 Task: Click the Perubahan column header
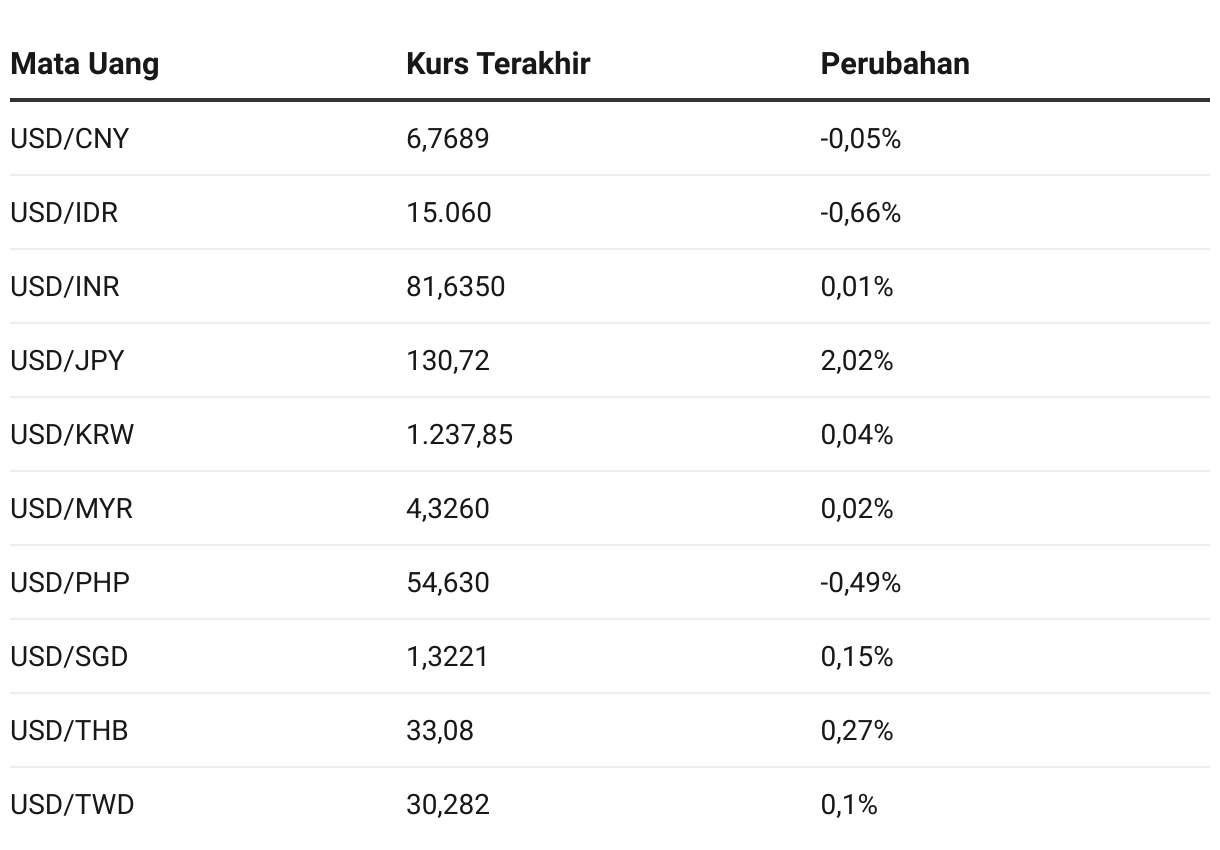(x=895, y=64)
